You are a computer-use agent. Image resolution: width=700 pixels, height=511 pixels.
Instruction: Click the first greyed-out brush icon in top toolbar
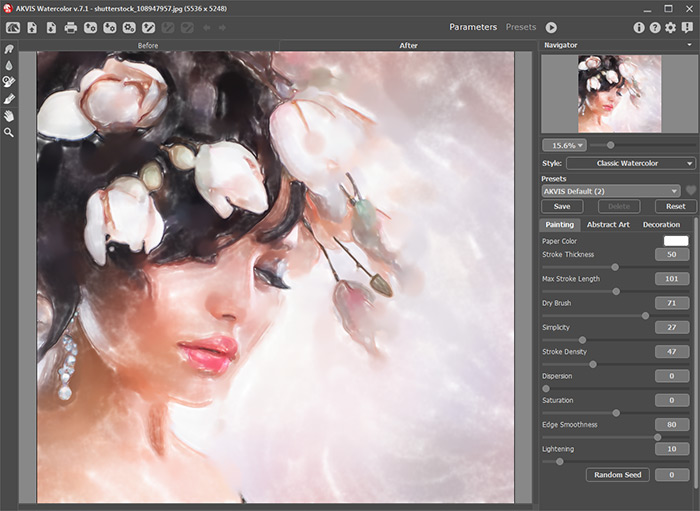(x=168, y=28)
